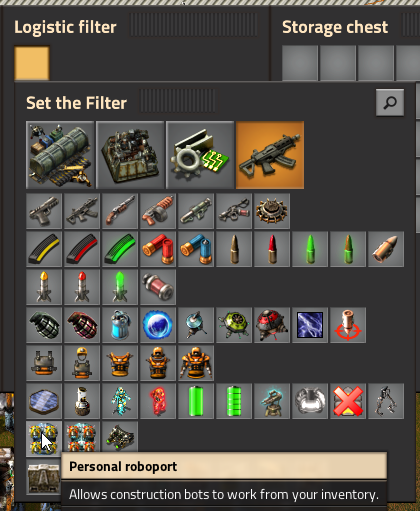The image size is (420, 511).
Task: Choose the yellow firearm magazine
Action: coord(44,249)
